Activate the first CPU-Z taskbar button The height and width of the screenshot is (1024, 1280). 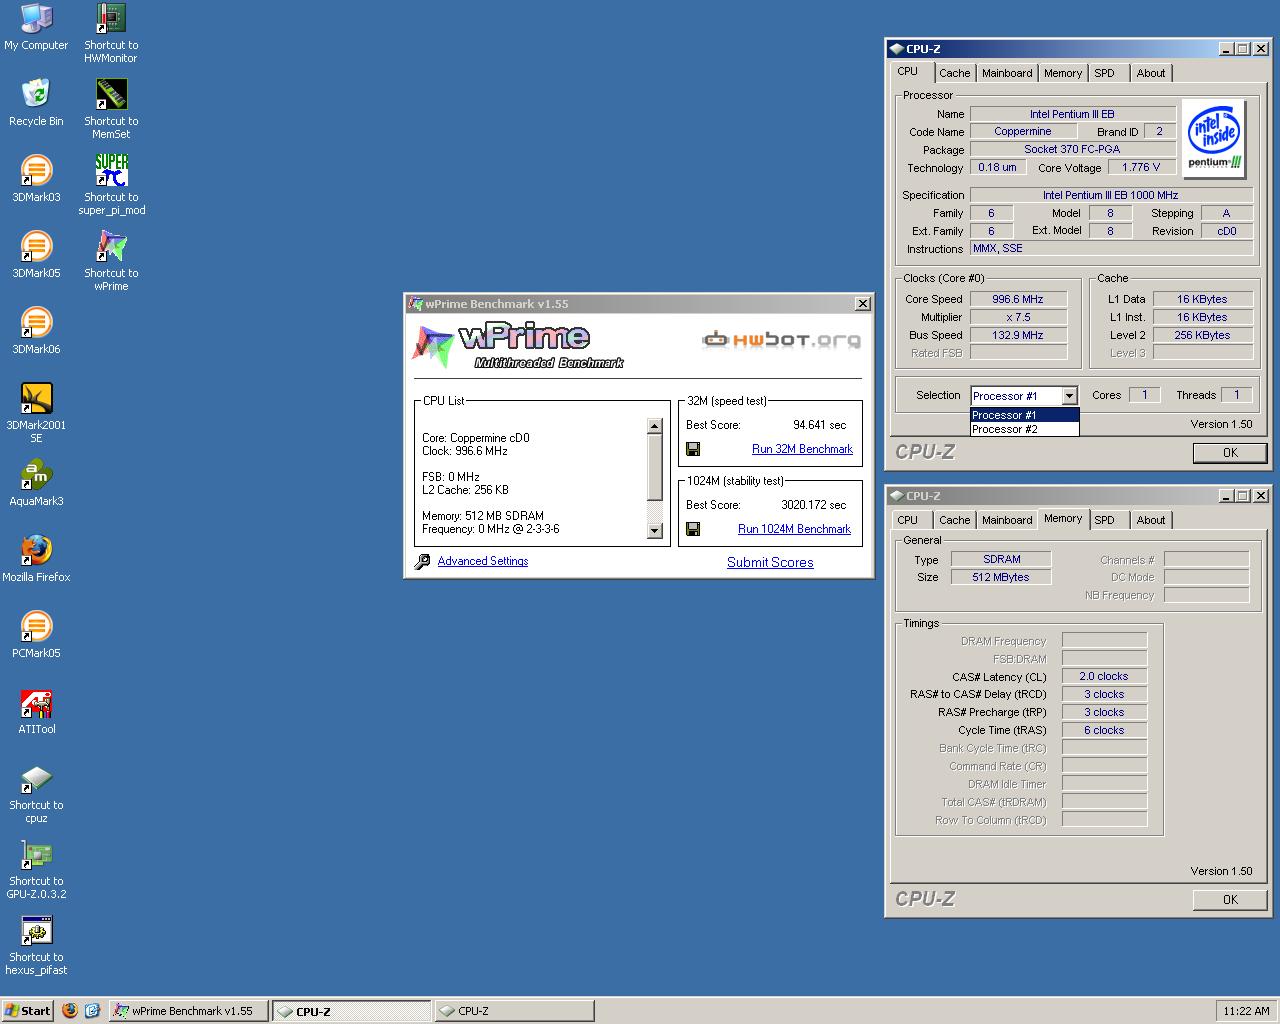(352, 1011)
